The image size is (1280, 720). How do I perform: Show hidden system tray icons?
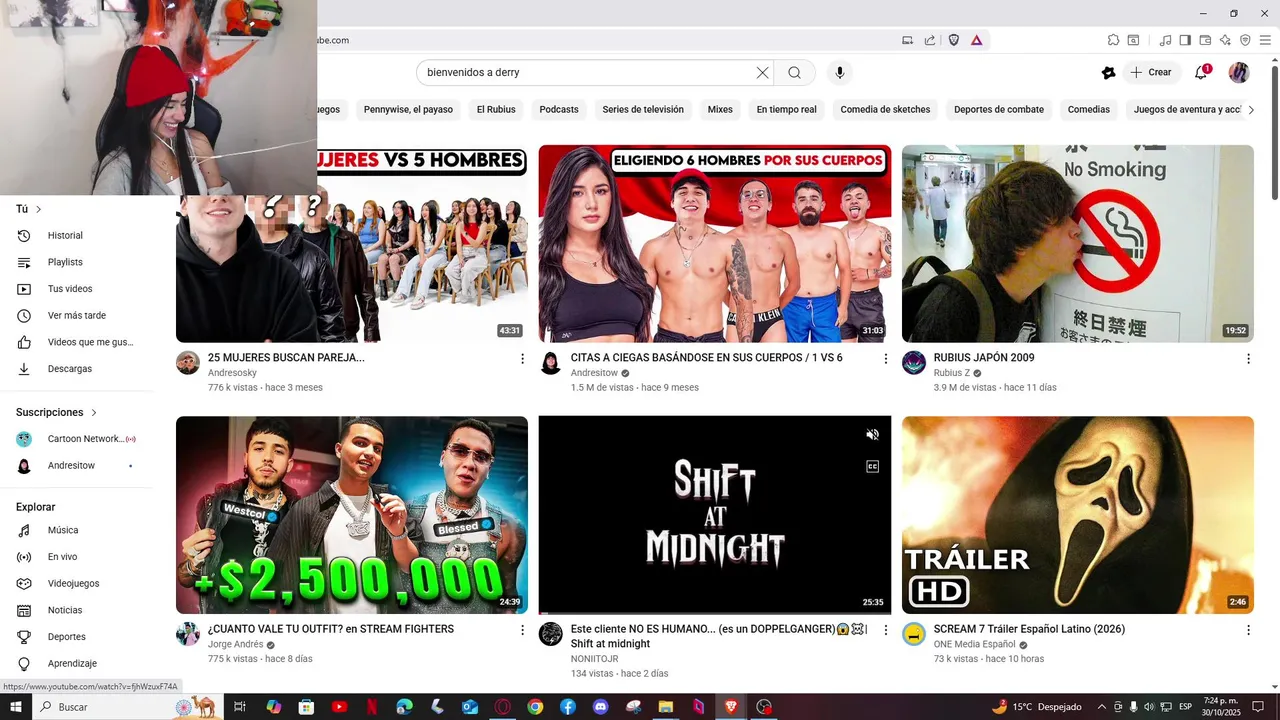1102,707
